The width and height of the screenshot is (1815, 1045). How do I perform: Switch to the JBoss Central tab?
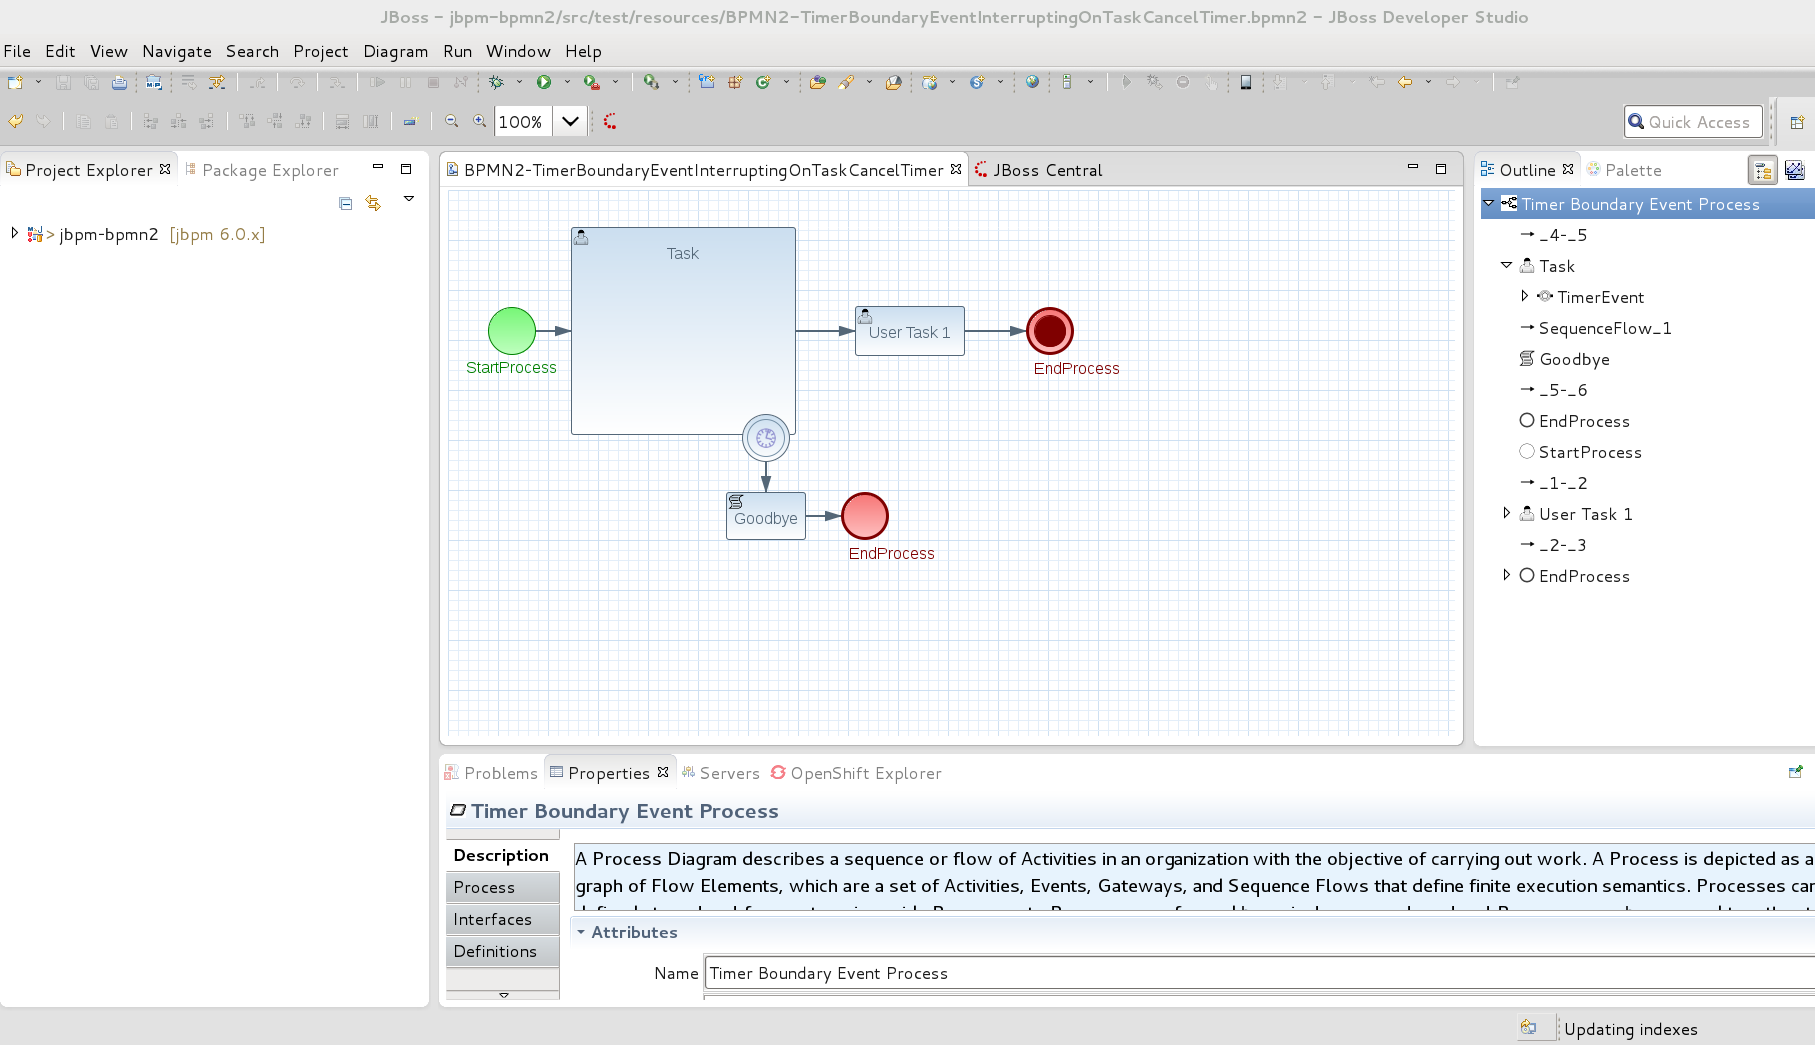pyautogui.click(x=1041, y=170)
